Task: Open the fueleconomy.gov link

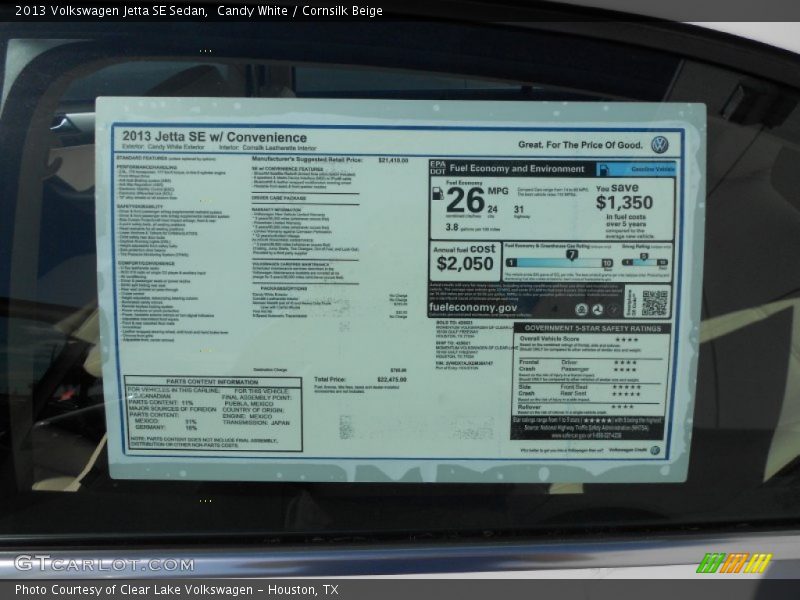Action: [472, 308]
